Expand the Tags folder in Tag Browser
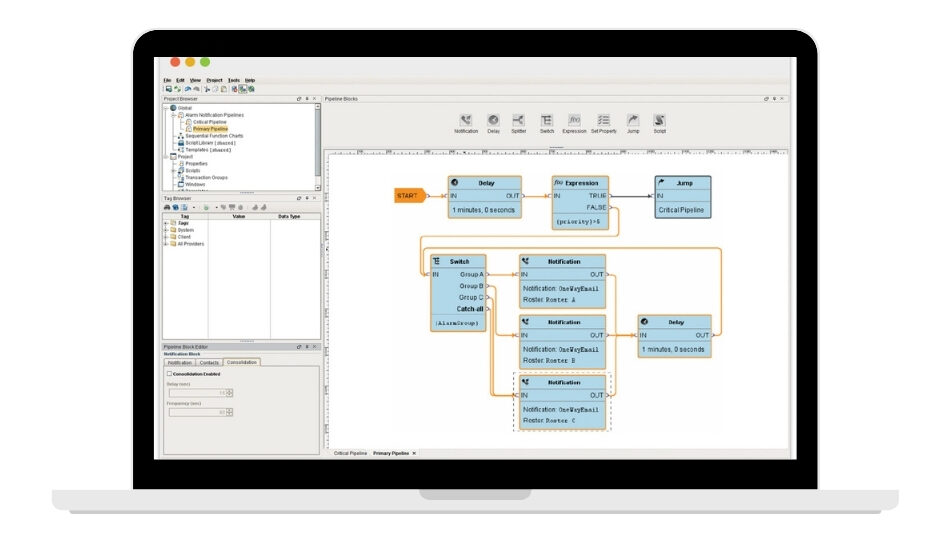950x541 pixels. [x=165, y=223]
